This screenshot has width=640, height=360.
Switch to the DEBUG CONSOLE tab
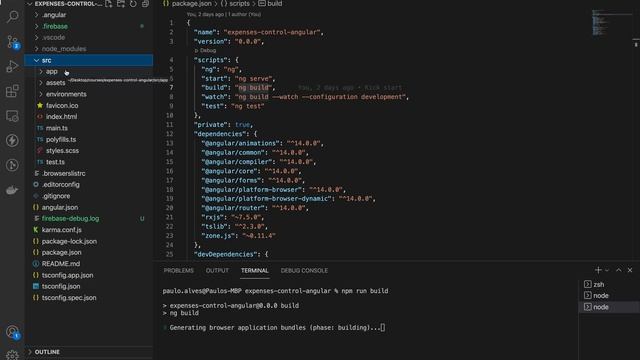pos(304,271)
